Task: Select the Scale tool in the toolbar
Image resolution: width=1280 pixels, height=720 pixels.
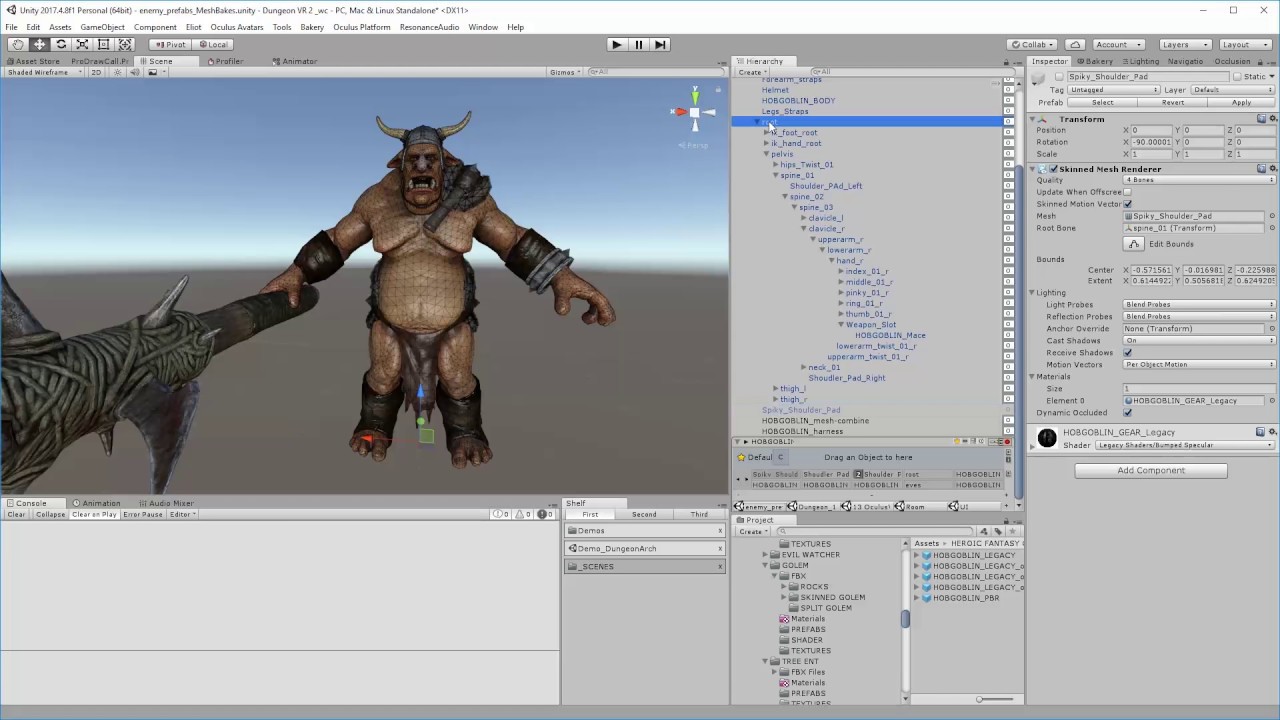Action: click(x=82, y=44)
